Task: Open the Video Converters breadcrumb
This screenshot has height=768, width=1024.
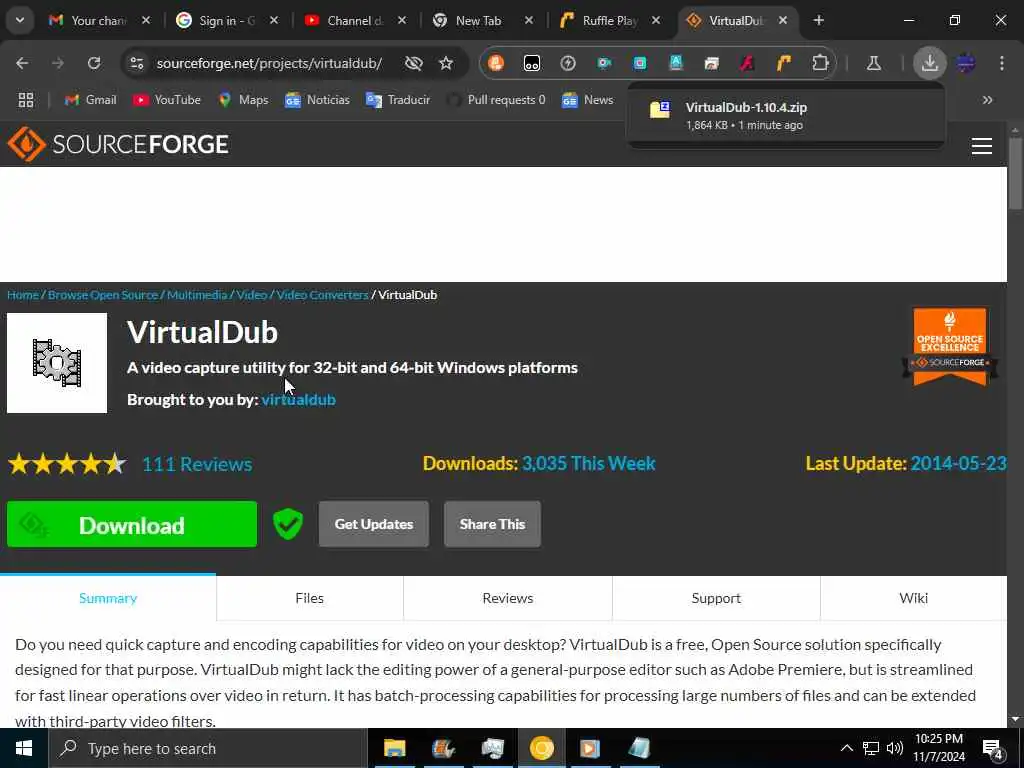Action: pyautogui.click(x=322, y=295)
